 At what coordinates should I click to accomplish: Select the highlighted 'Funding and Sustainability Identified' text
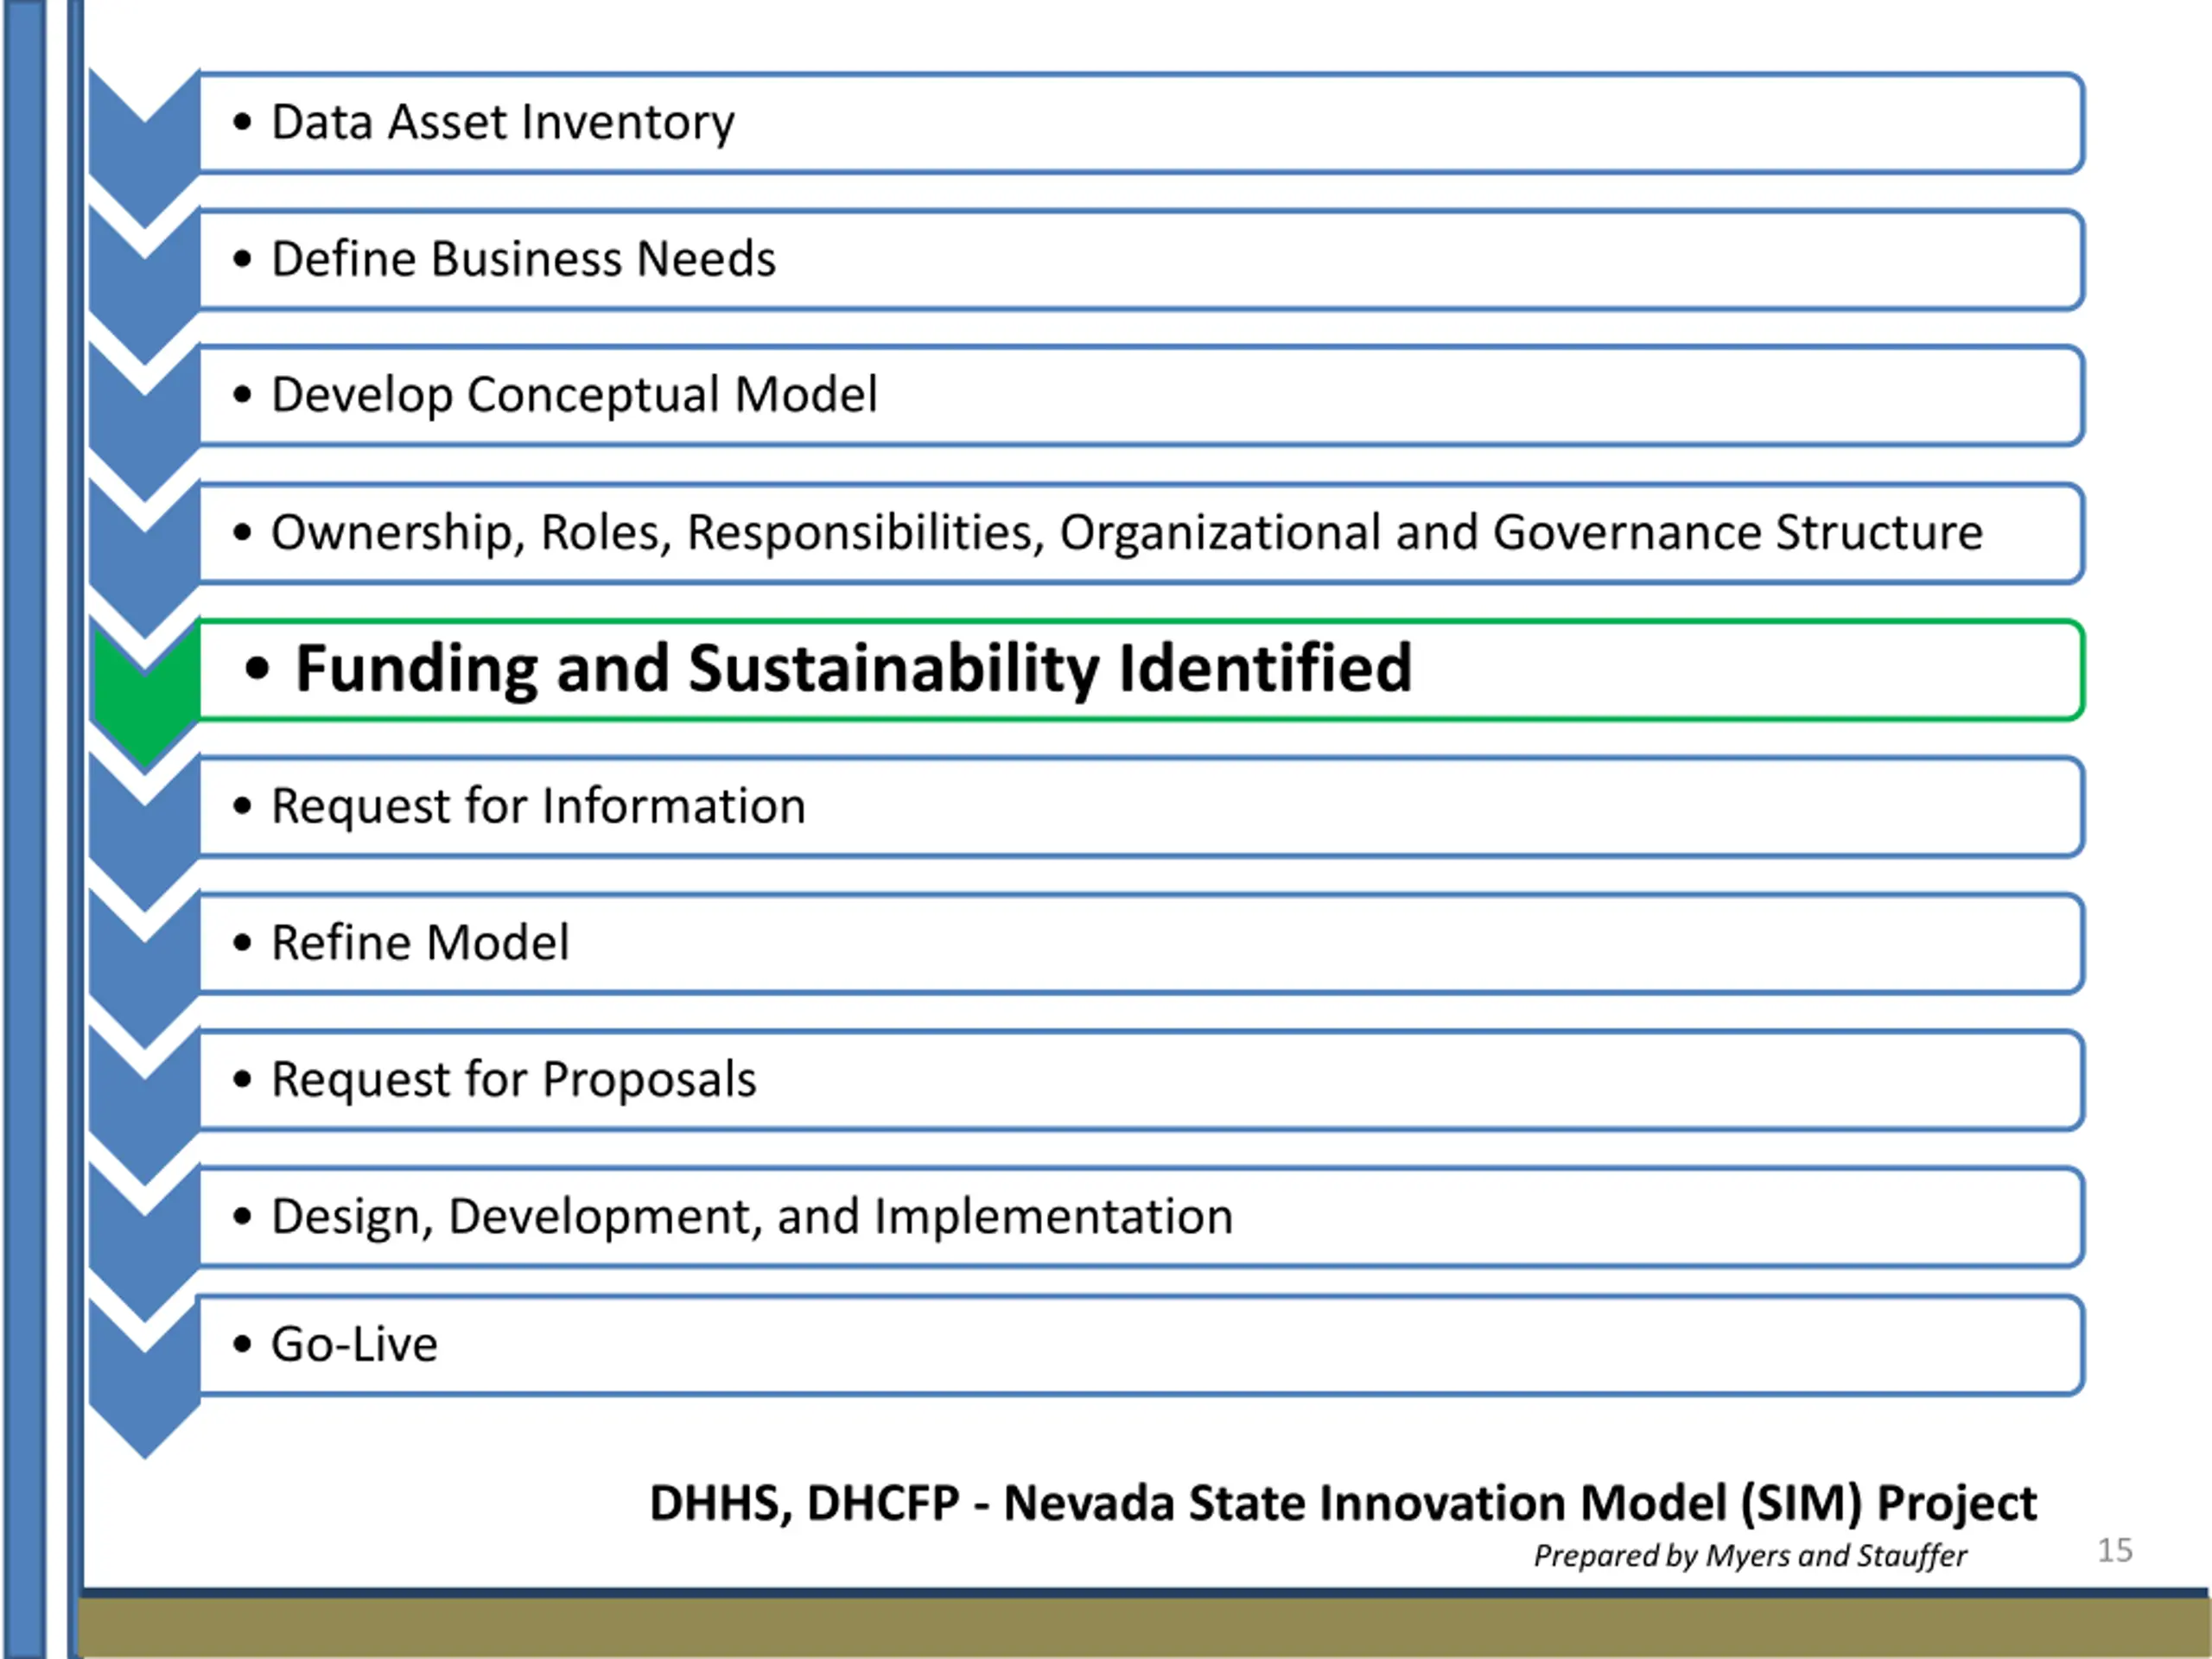click(853, 670)
